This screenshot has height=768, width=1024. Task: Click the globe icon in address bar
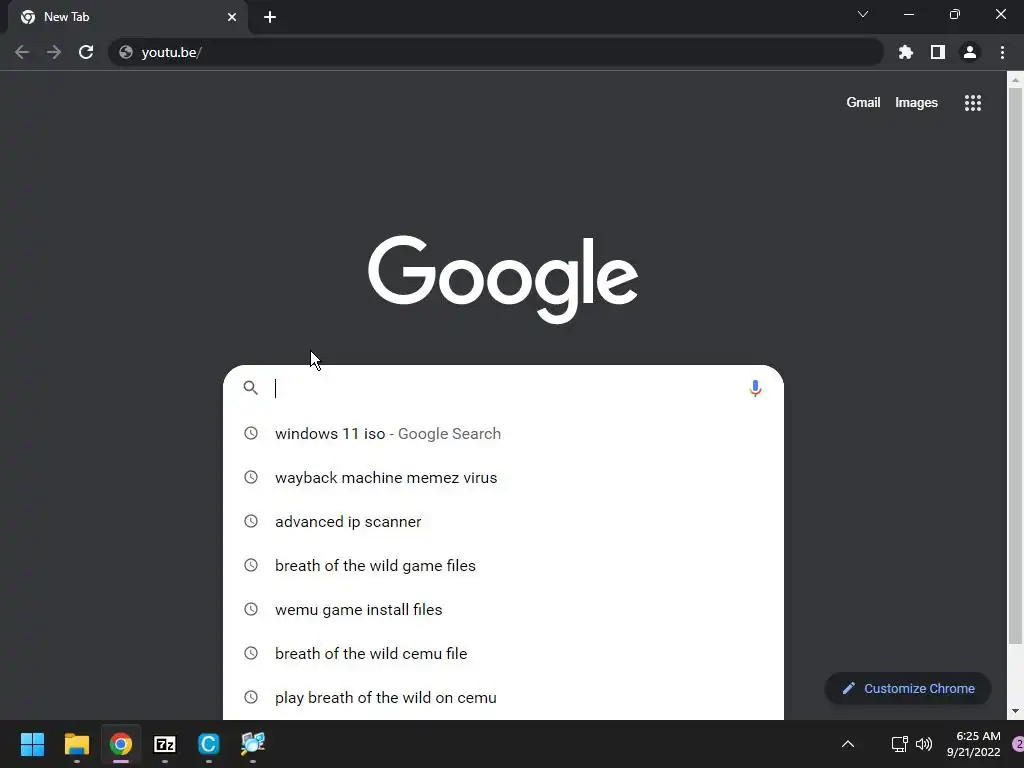click(x=126, y=52)
